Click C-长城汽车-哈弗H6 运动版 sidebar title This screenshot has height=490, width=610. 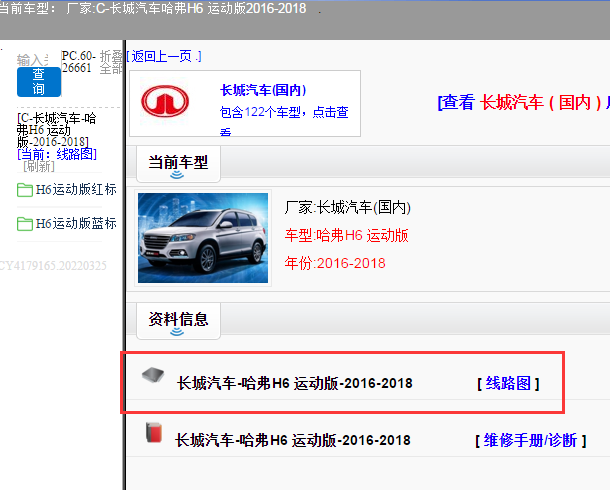click(x=56, y=130)
